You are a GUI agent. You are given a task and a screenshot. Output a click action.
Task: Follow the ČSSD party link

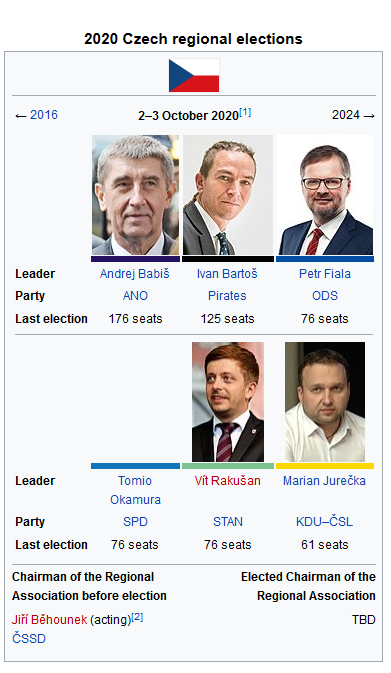(29, 639)
